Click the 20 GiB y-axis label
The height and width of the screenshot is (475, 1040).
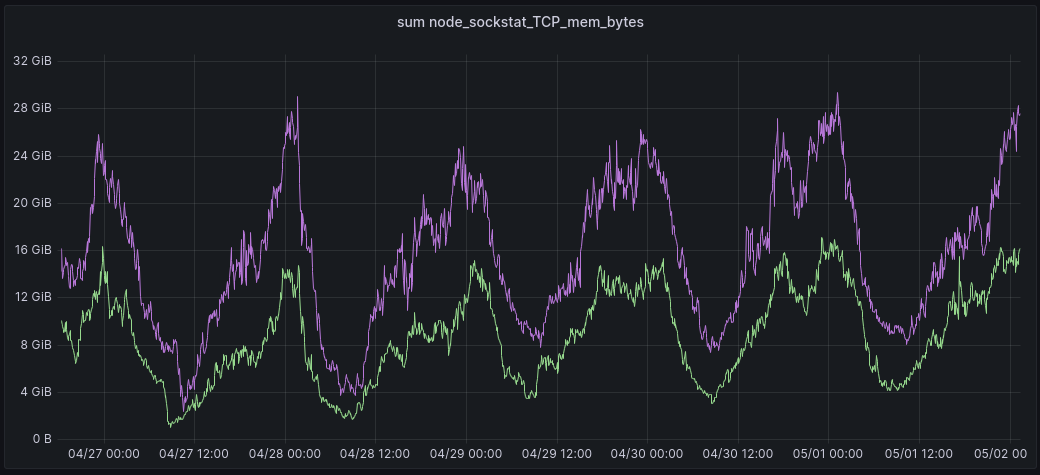pos(32,203)
